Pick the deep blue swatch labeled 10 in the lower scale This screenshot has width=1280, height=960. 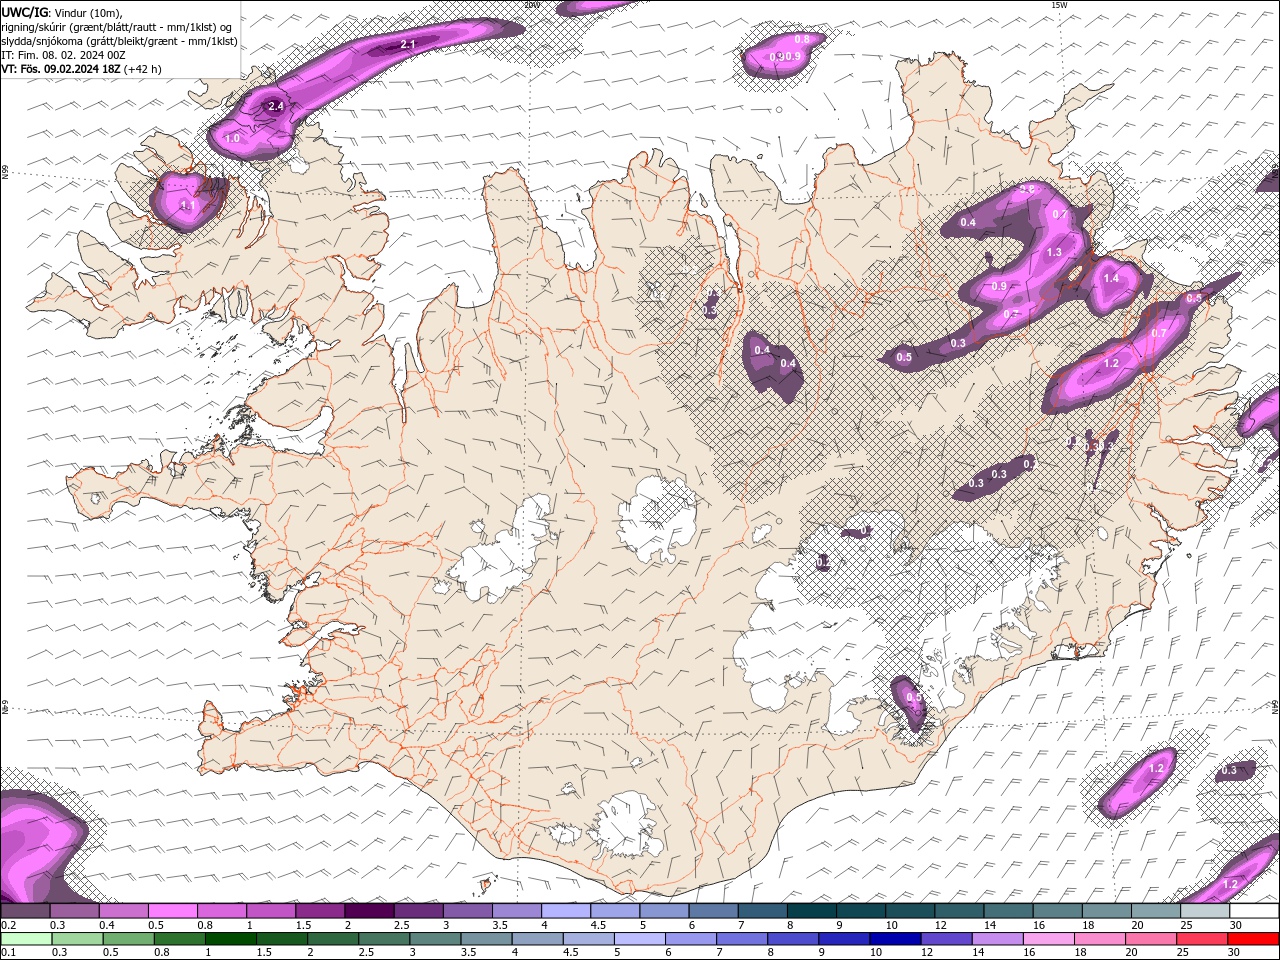click(894, 939)
